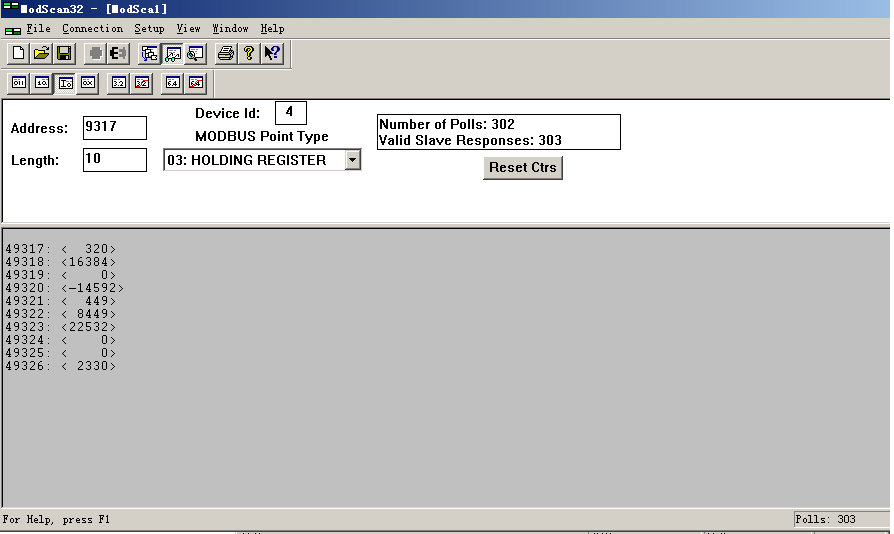Open the MODBUS Point Type dropdown
Viewport: 894px width, 534px height.
[x=351, y=160]
